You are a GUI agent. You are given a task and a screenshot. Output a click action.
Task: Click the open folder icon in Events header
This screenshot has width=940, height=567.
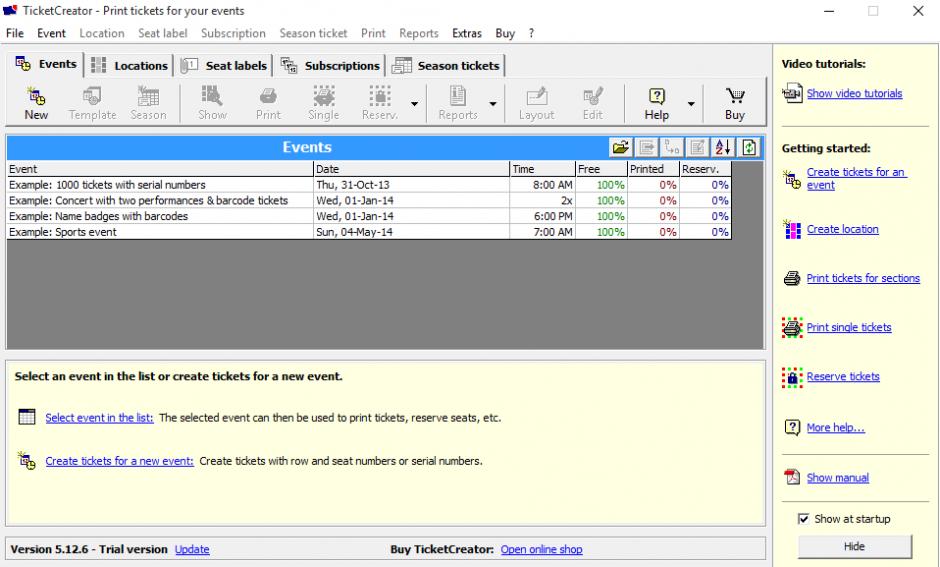[x=620, y=147]
